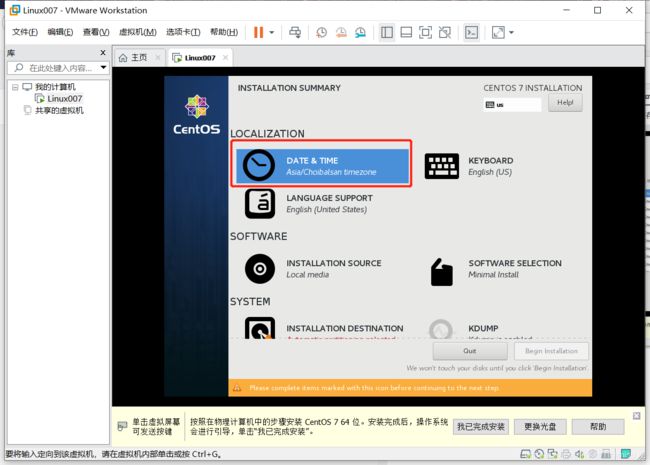Click the language support á icon
This screenshot has height=465, width=650.
pos(260,203)
